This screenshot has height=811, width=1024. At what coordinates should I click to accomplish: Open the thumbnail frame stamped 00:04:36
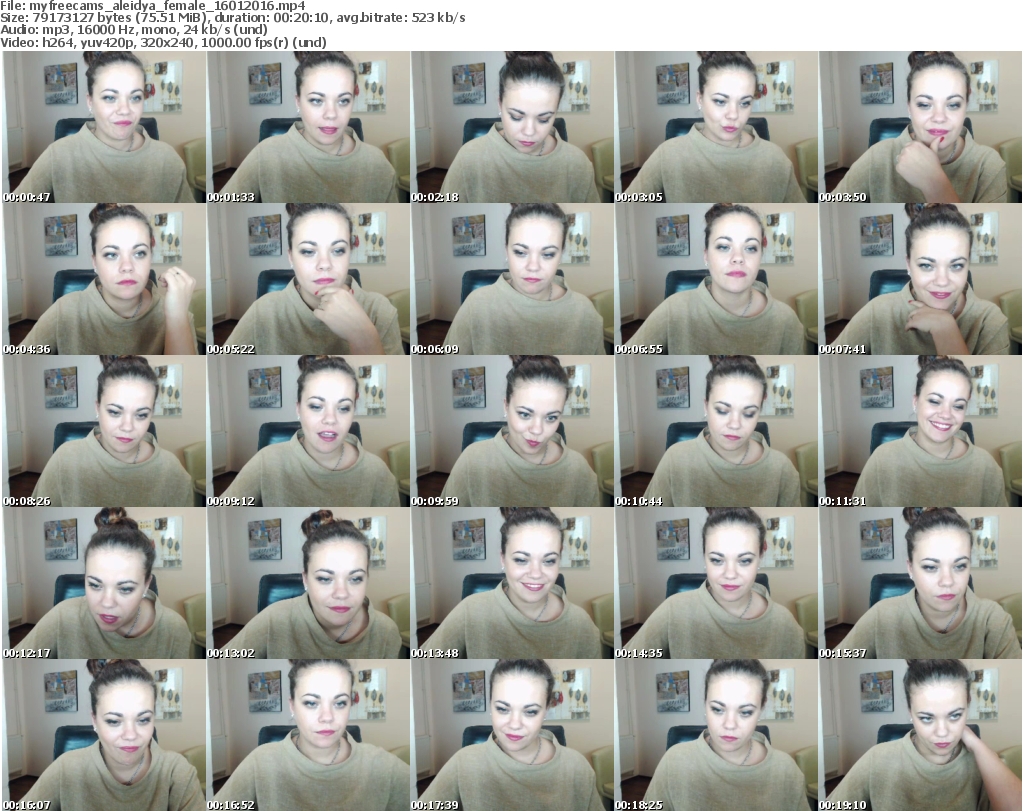tap(104, 279)
